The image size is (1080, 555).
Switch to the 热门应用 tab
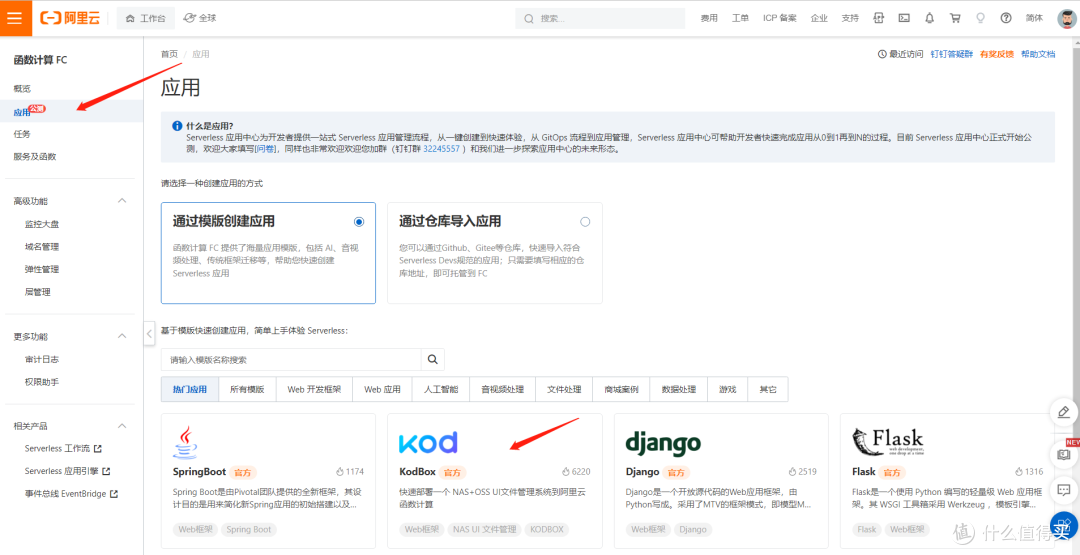pyautogui.click(x=189, y=389)
